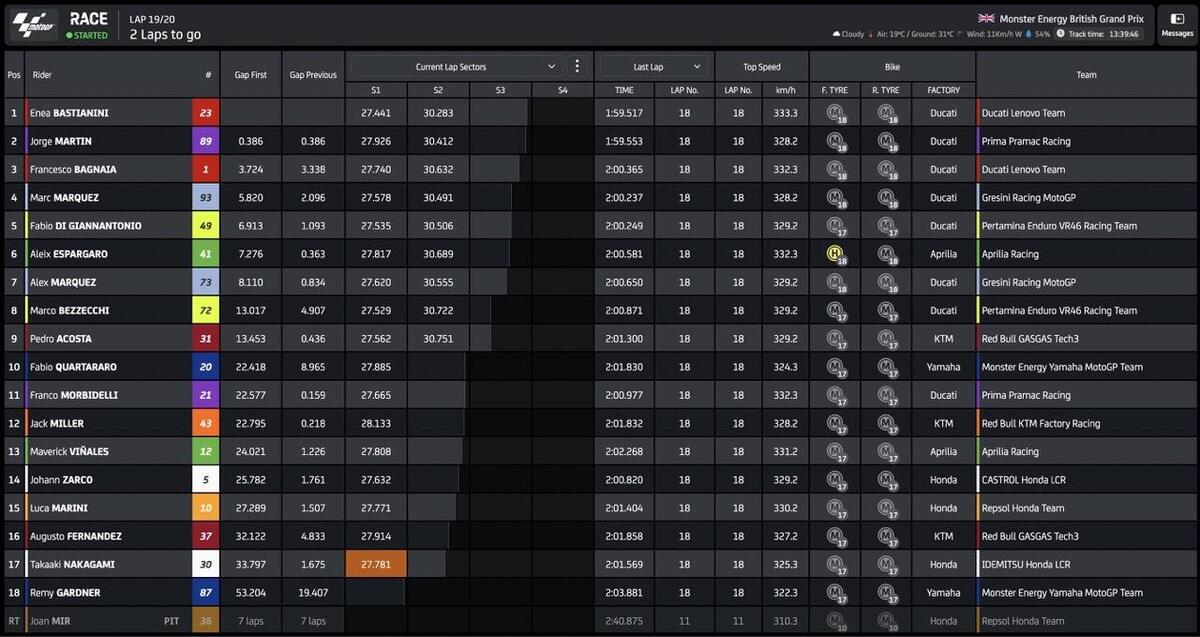The width and height of the screenshot is (1200, 637).
Task: Click the humidity droplet icon
Action: [x=1027, y=34]
